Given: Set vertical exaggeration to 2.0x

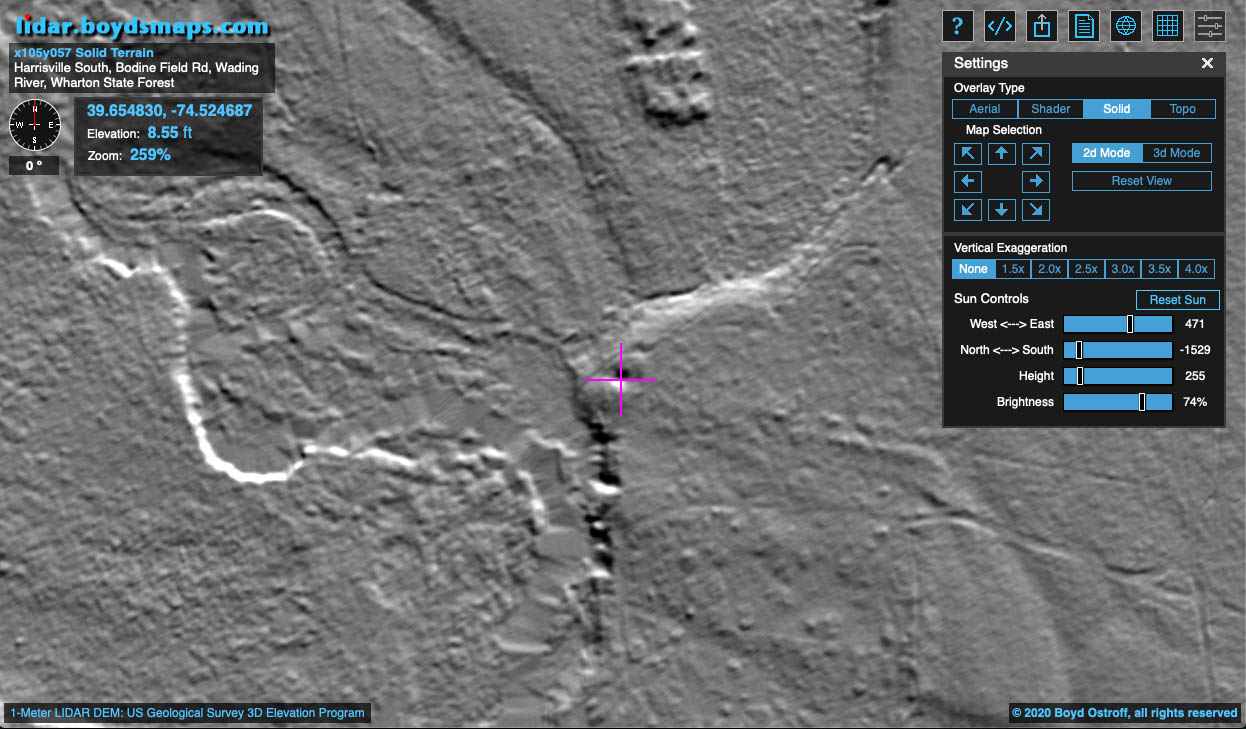Looking at the screenshot, I should tap(1049, 269).
